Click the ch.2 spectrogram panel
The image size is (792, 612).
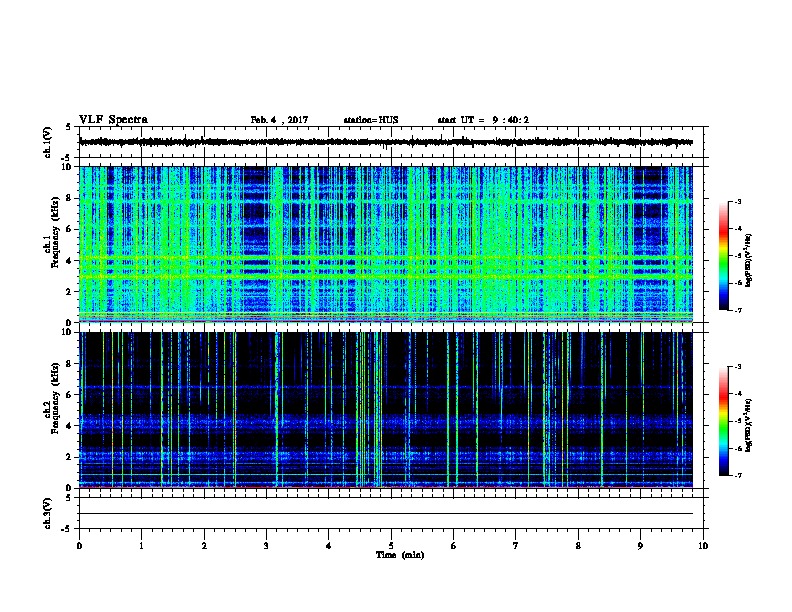pos(386,410)
